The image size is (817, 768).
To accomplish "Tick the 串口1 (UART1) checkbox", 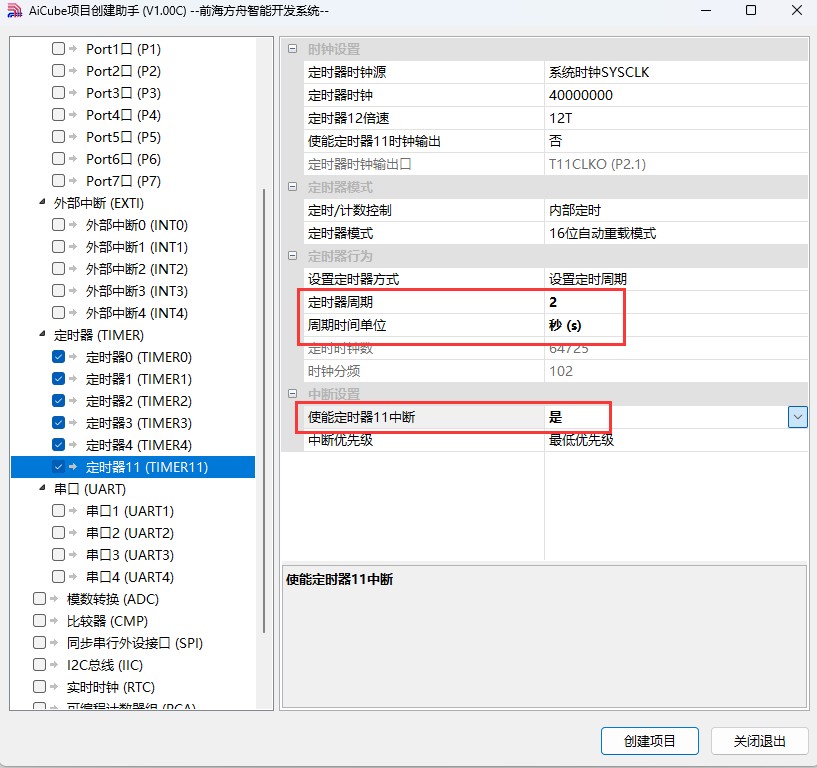I will point(58,511).
